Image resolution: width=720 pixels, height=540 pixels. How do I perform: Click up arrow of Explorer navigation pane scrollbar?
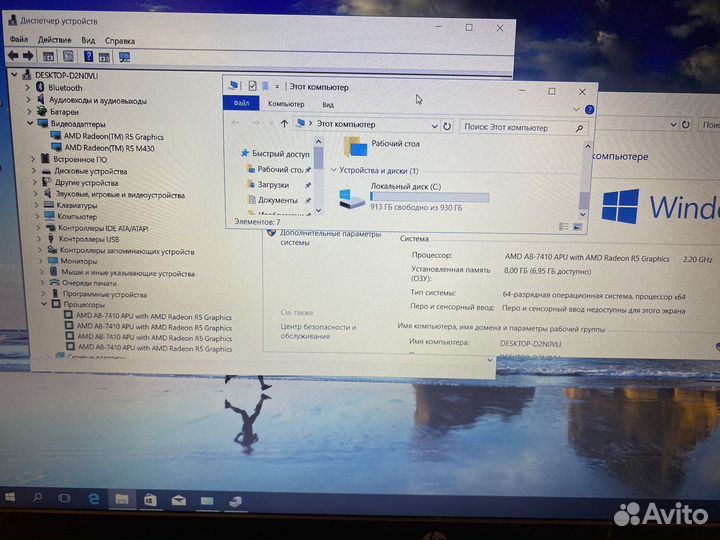click(319, 141)
